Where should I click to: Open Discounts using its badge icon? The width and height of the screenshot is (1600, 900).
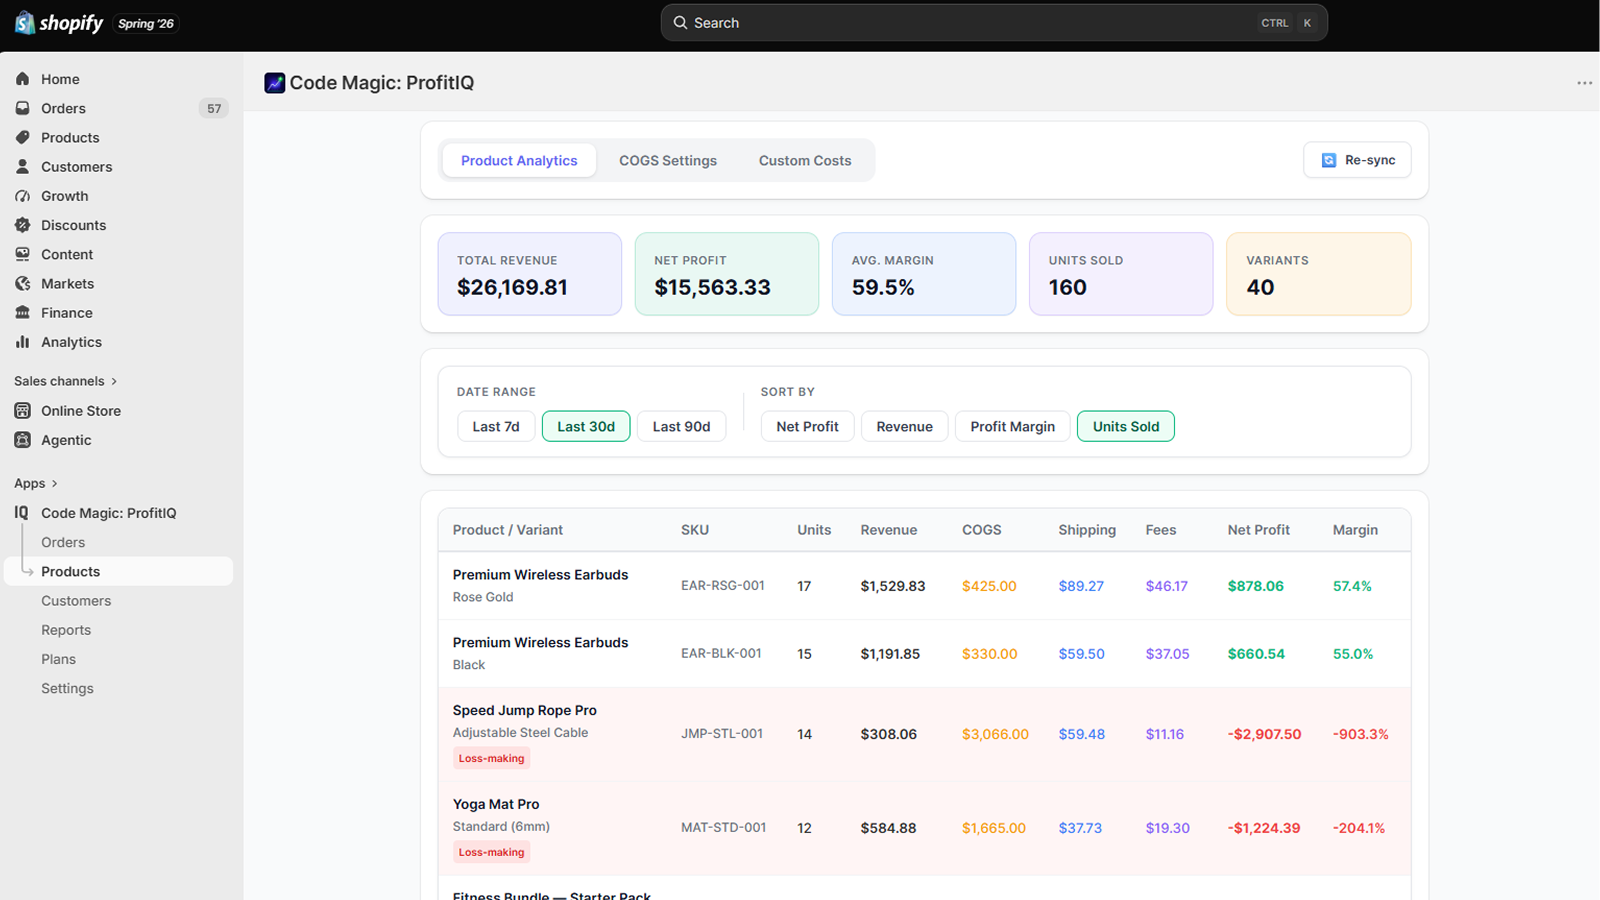pos(22,225)
